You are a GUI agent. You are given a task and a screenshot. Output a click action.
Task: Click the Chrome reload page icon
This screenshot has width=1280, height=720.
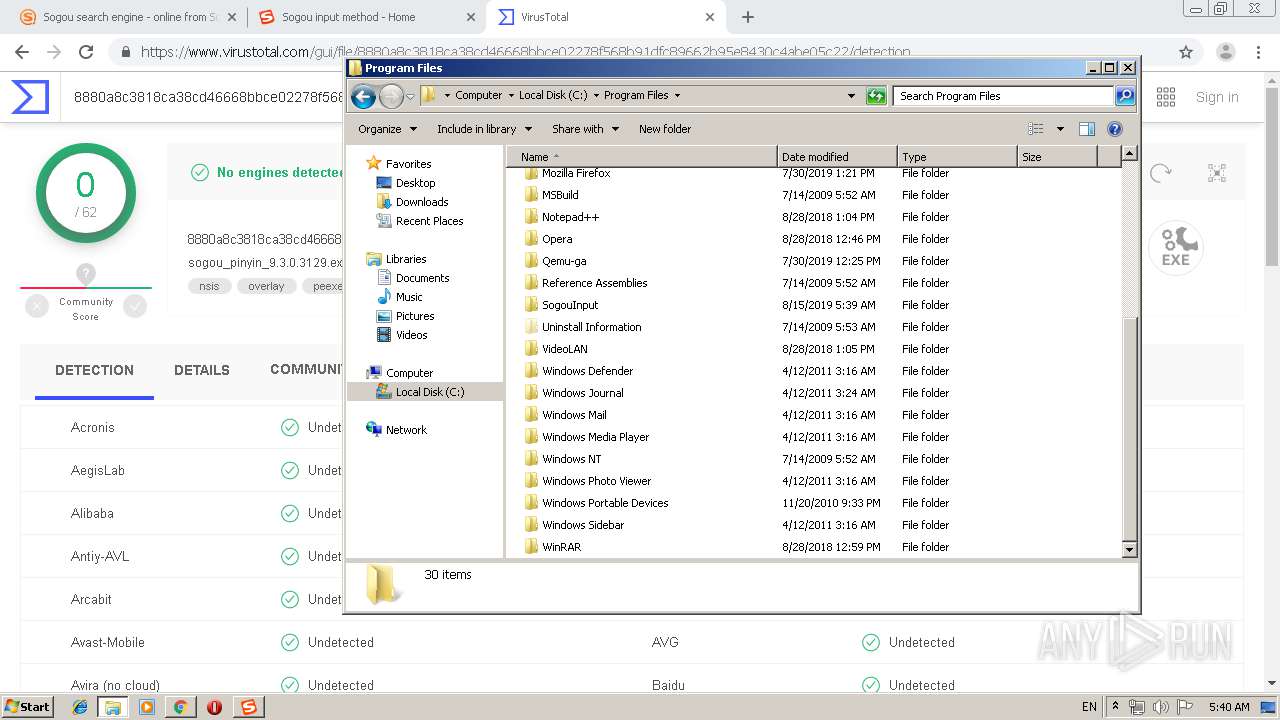(86, 52)
